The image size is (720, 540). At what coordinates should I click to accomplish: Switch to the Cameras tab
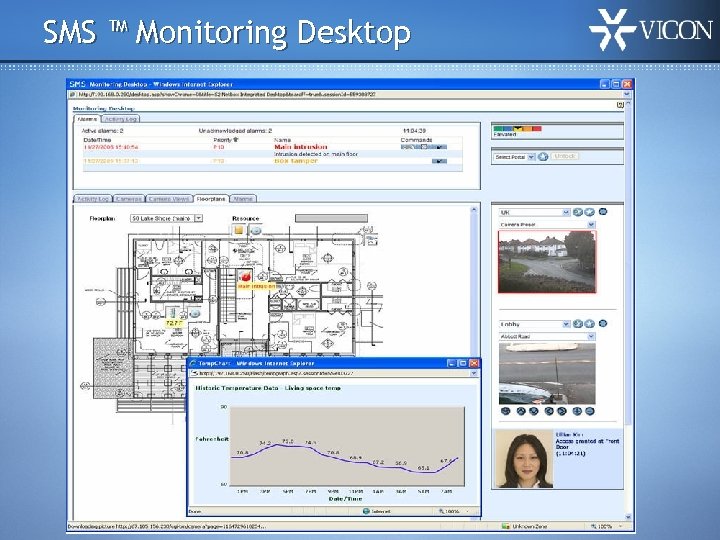pos(129,199)
